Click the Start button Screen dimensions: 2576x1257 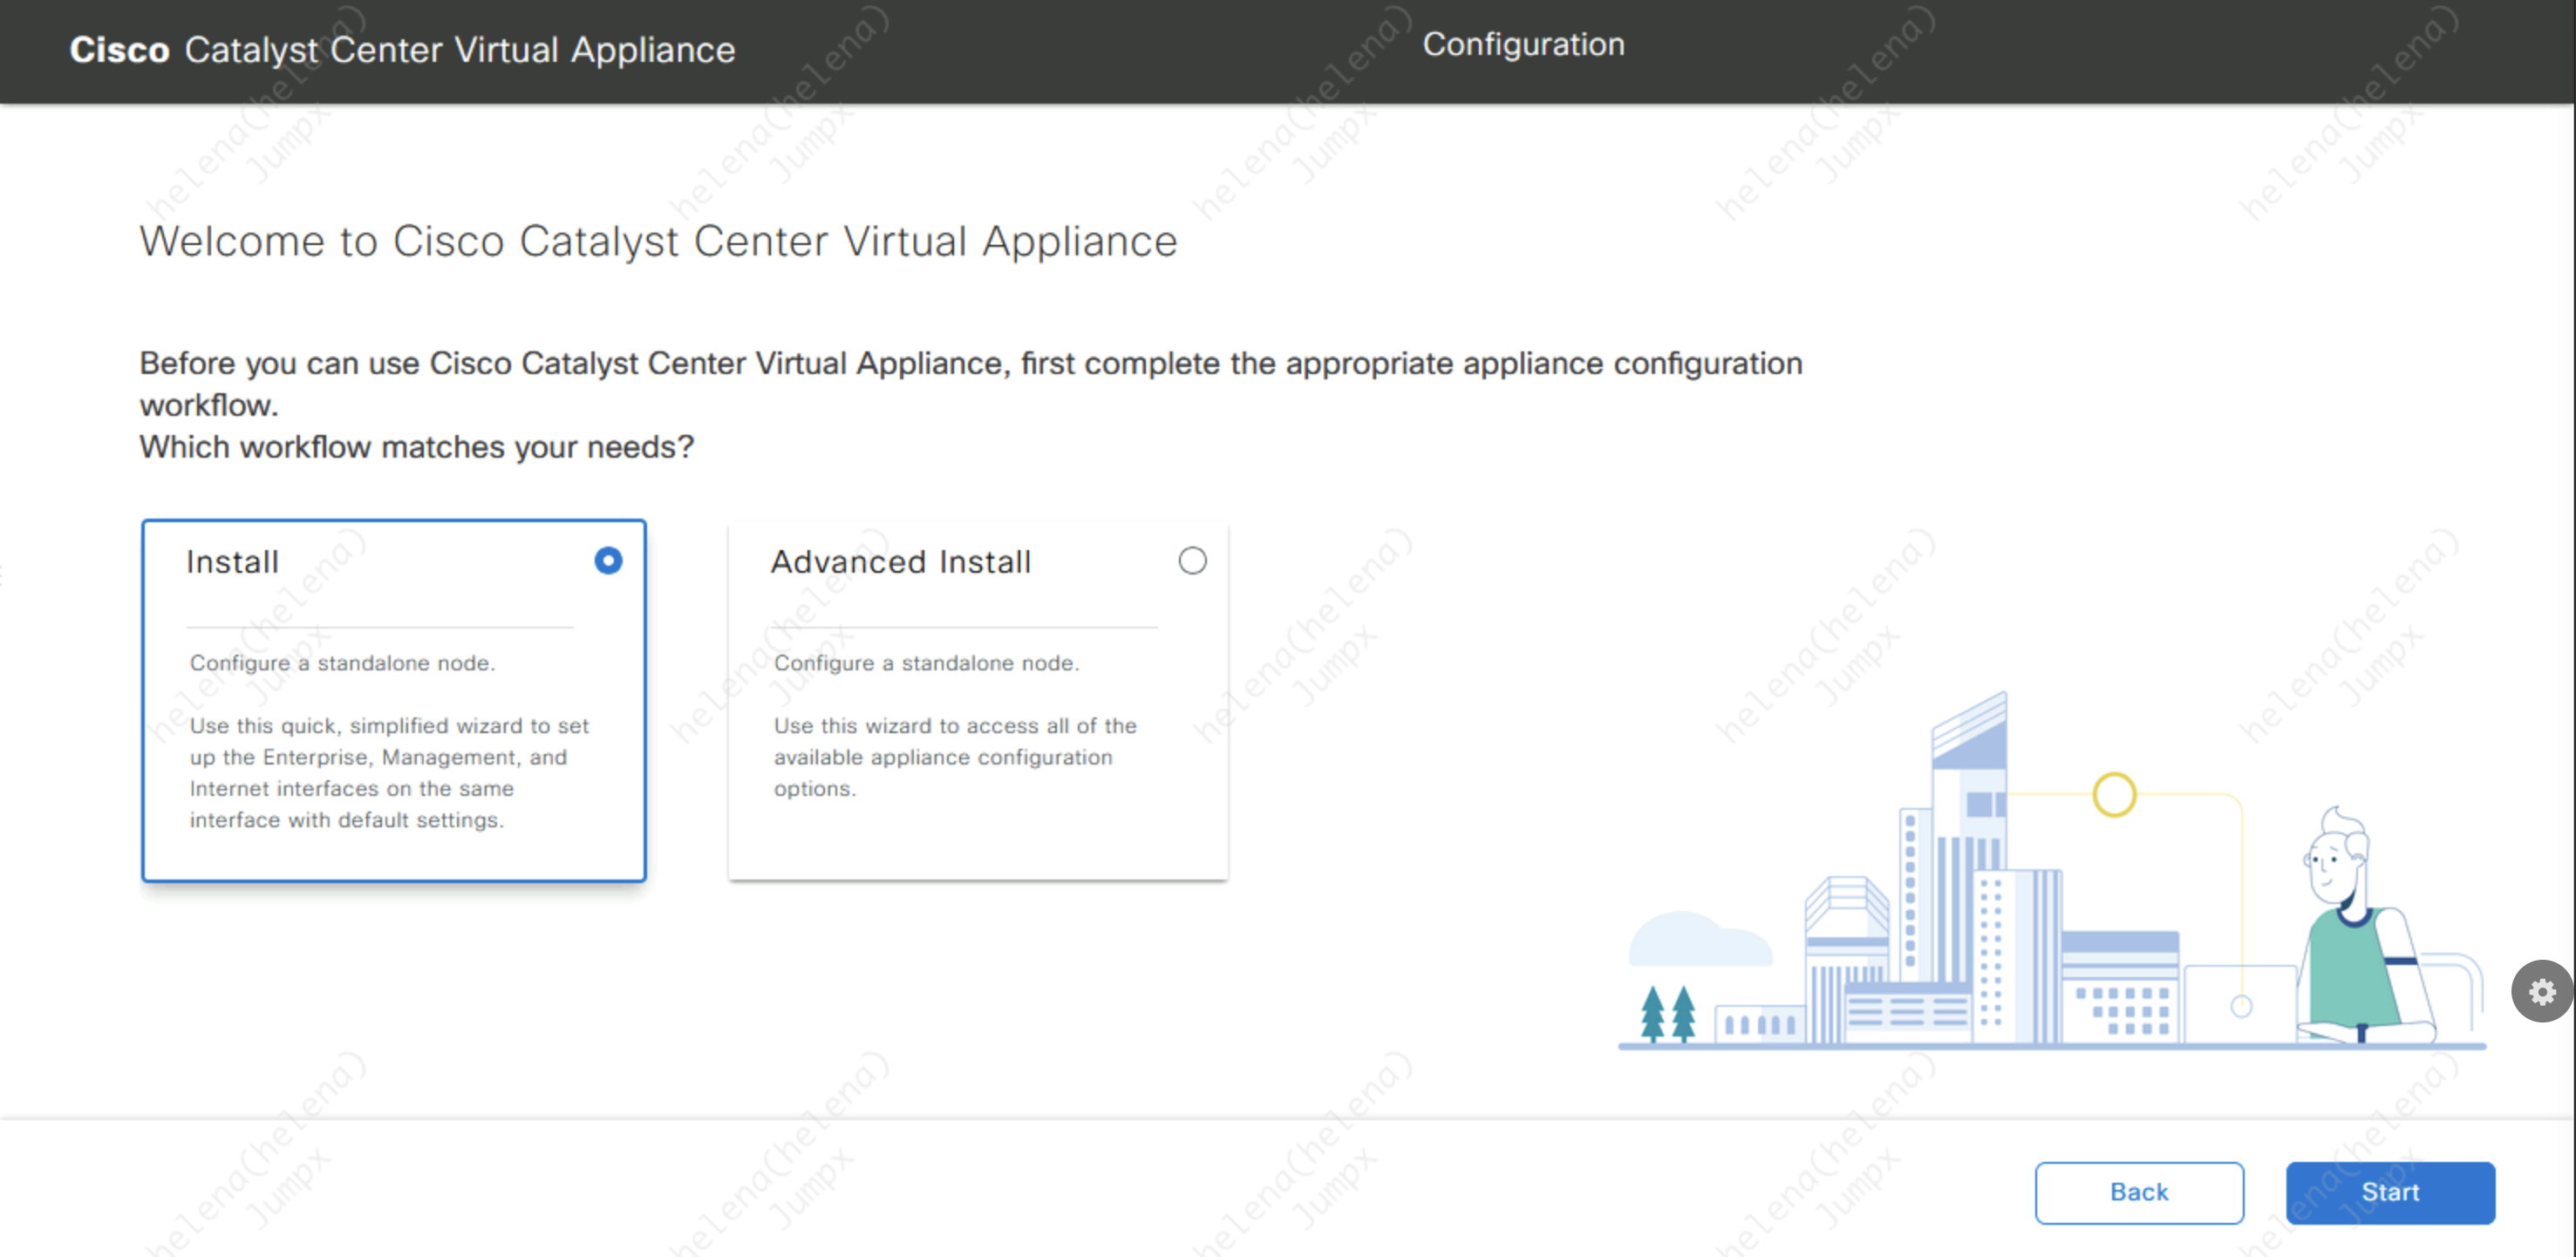tap(2389, 1192)
